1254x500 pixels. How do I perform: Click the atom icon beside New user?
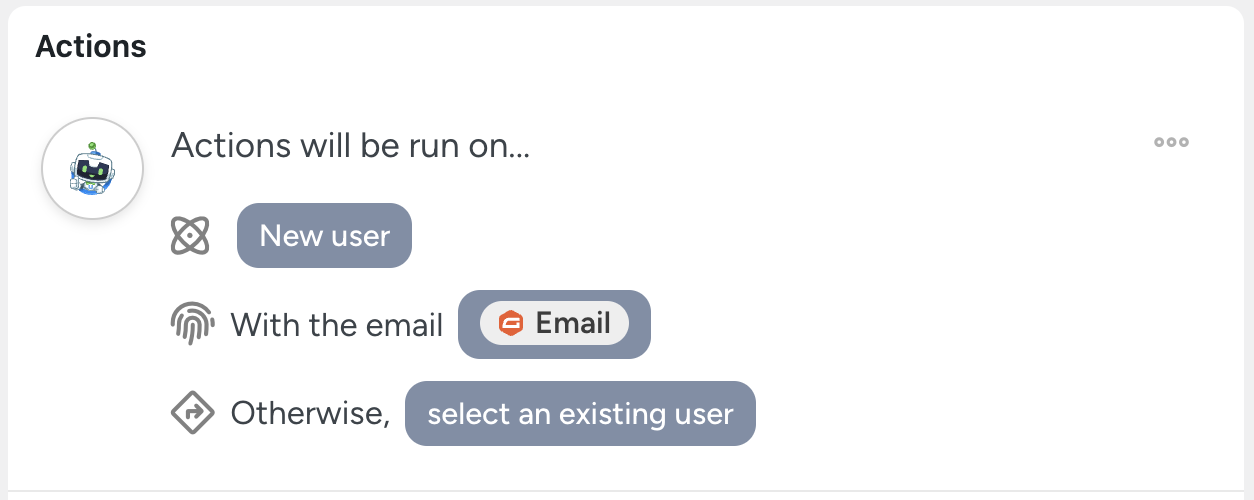pyautogui.click(x=190, y=236)
